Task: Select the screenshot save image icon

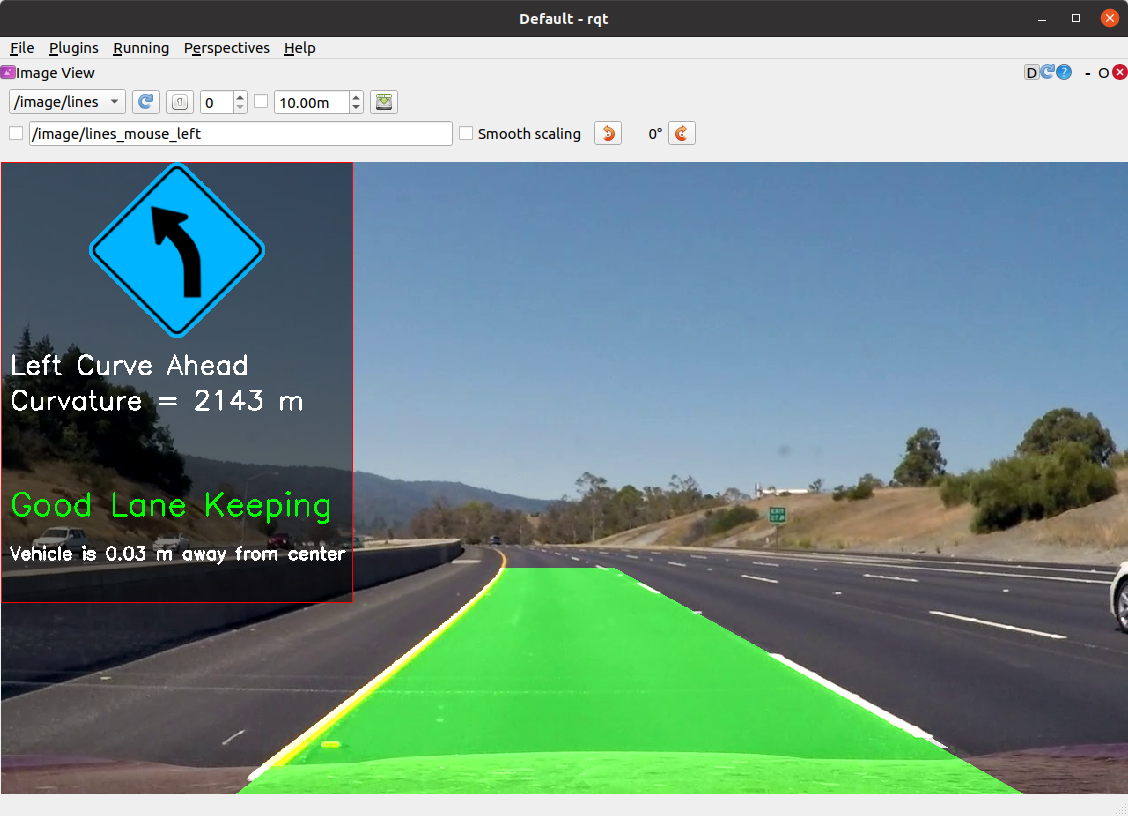Action: click(383, 101)
